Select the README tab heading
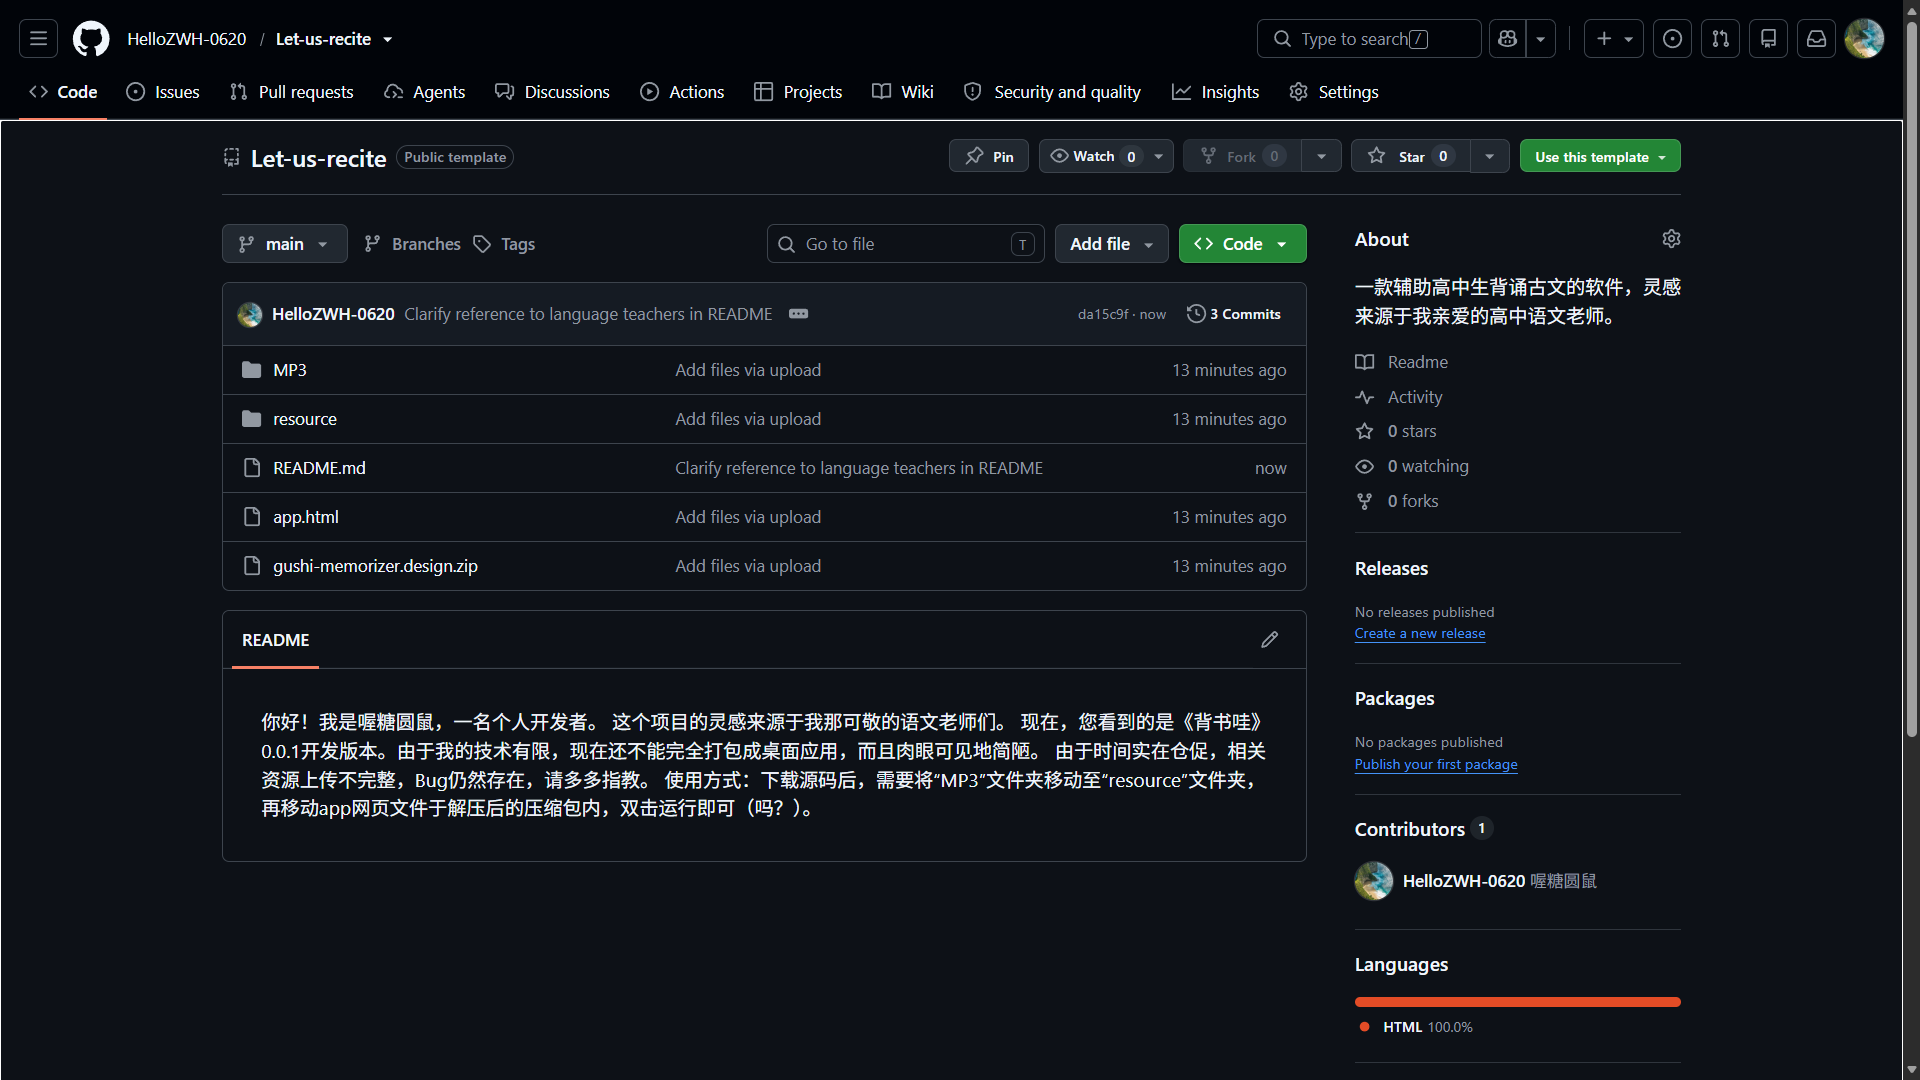 click(275, 640)
